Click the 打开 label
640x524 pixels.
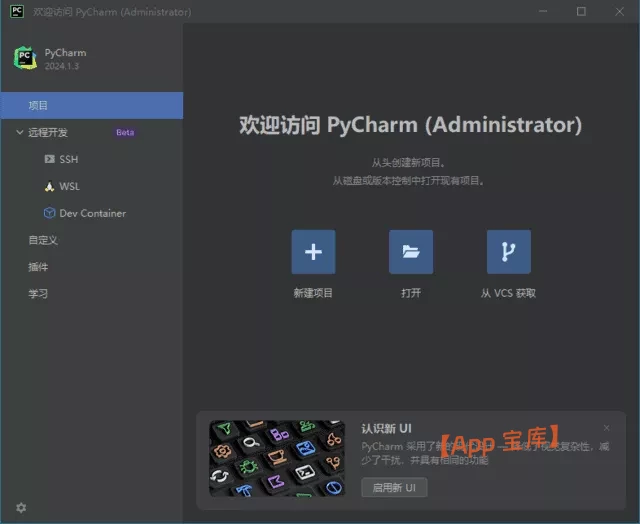[411, 293]
